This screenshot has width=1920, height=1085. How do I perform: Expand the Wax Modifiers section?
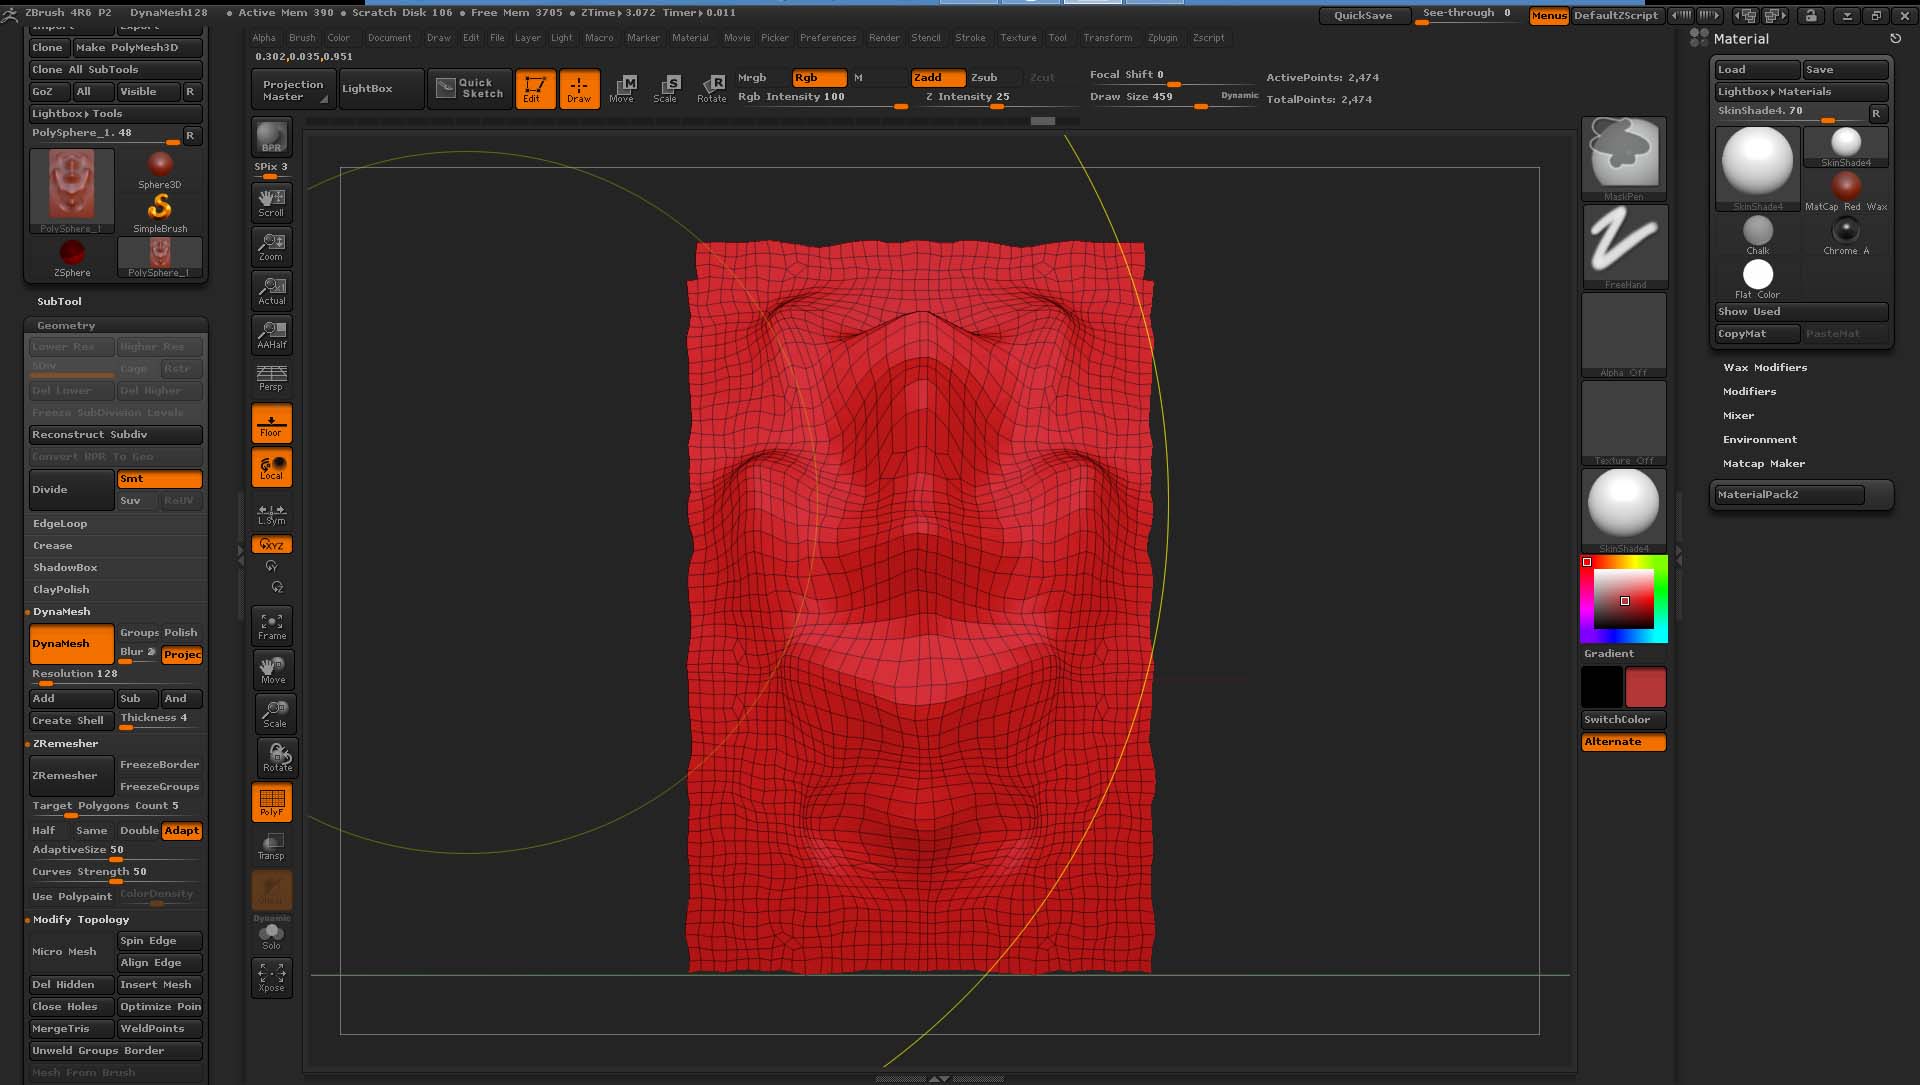(x=1765, y=368)
